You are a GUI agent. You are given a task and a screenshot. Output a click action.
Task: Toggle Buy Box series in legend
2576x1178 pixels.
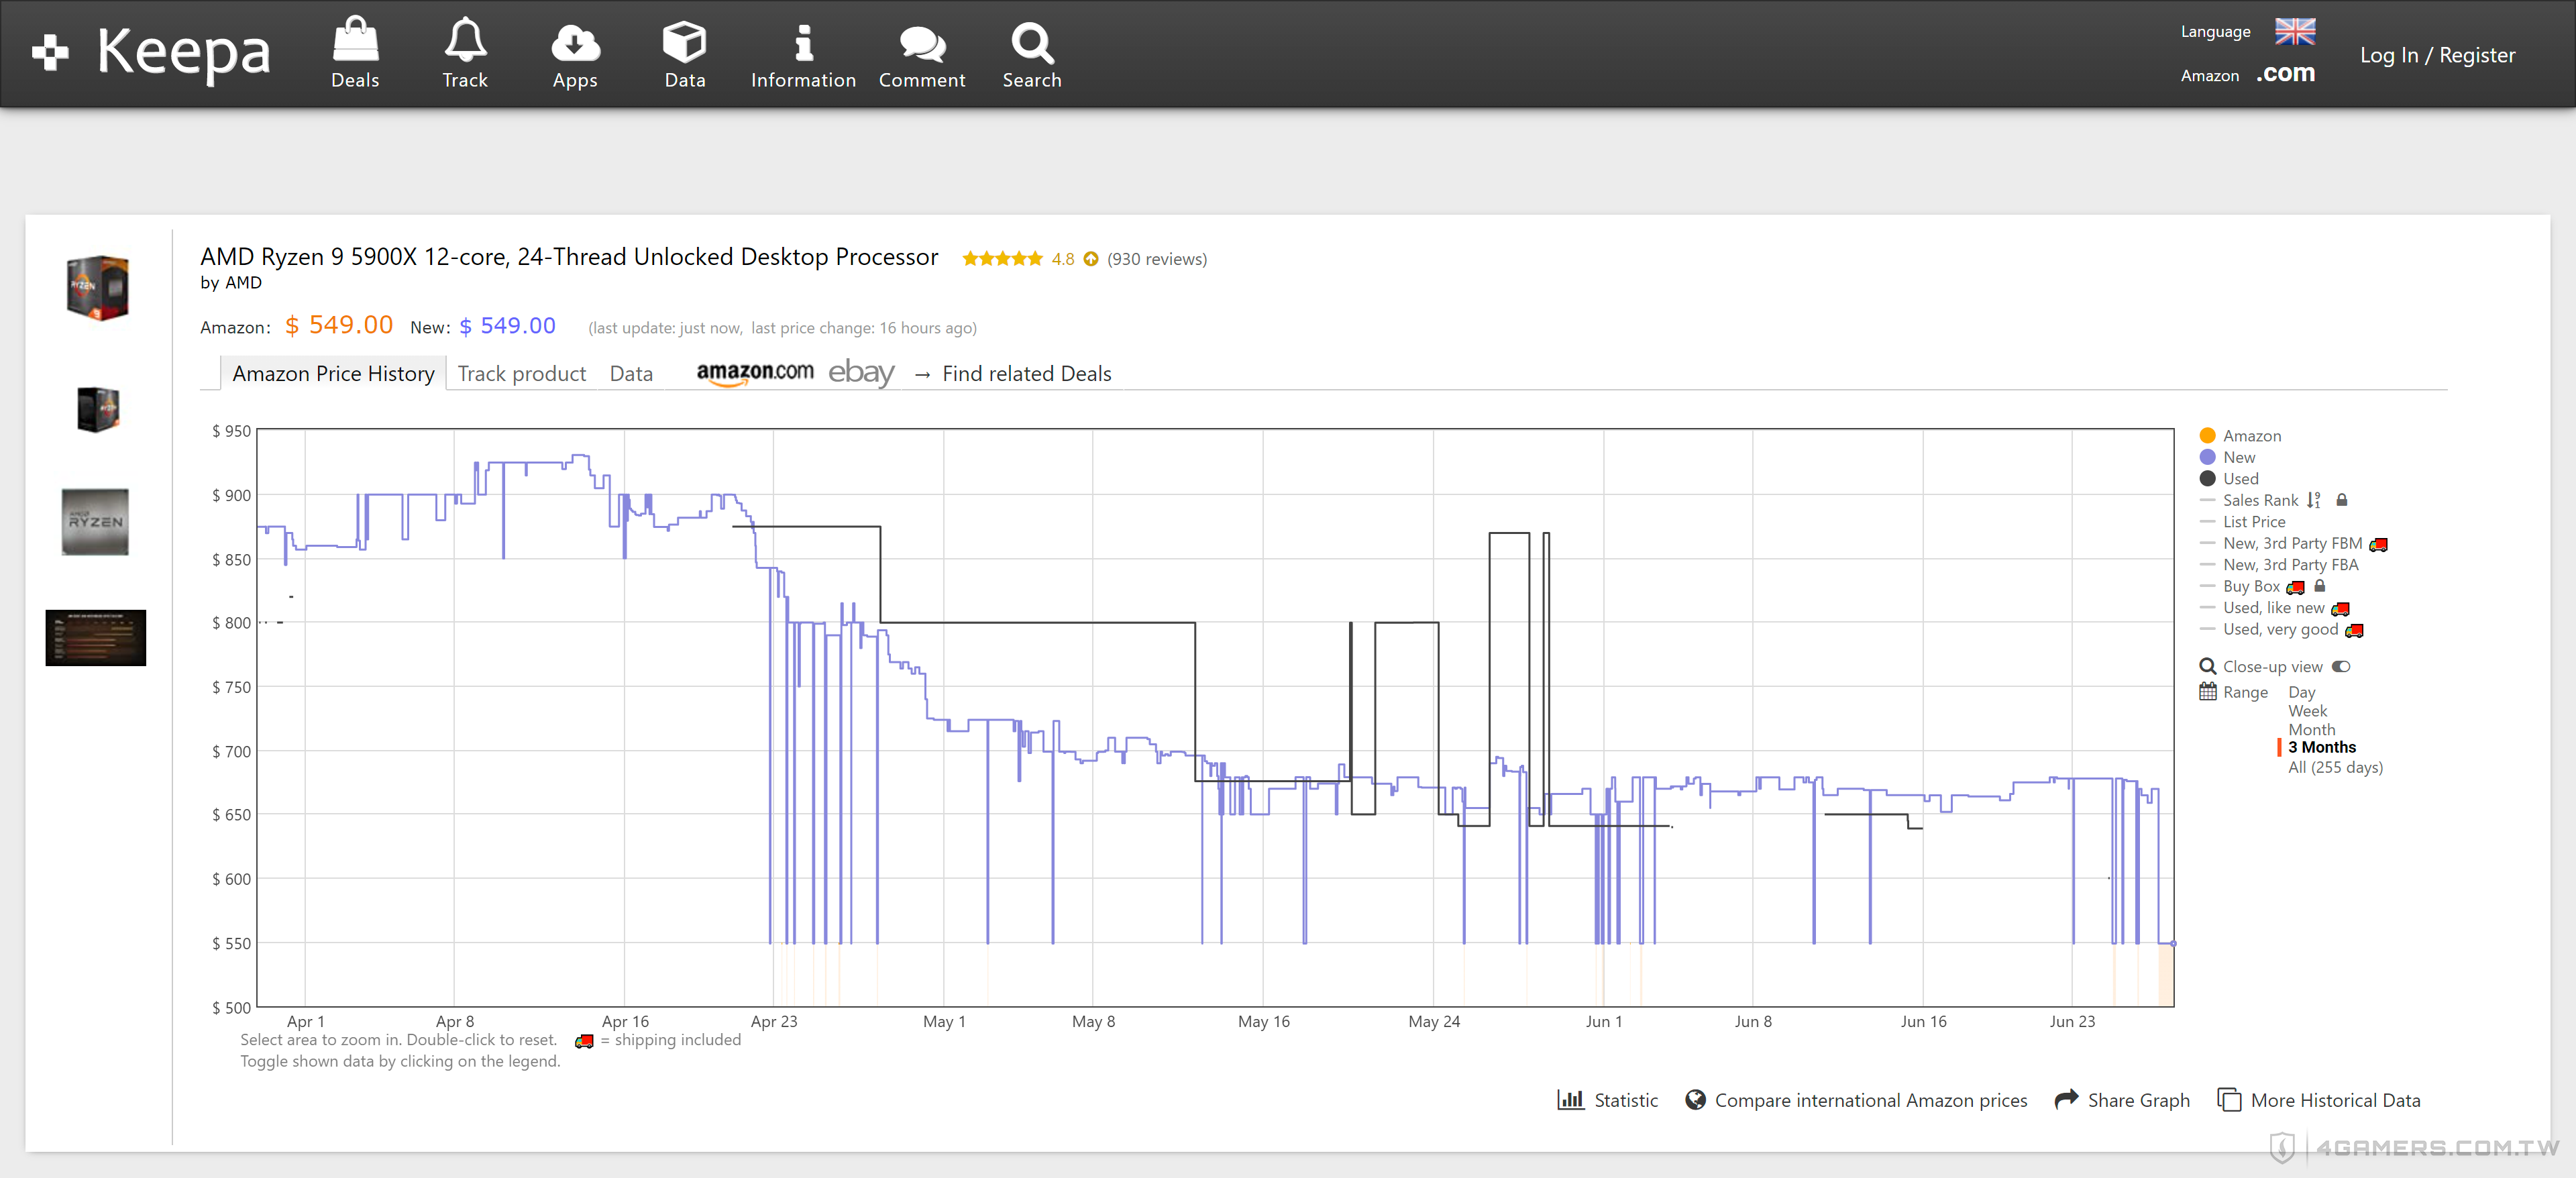click(x=2240, y=586)
